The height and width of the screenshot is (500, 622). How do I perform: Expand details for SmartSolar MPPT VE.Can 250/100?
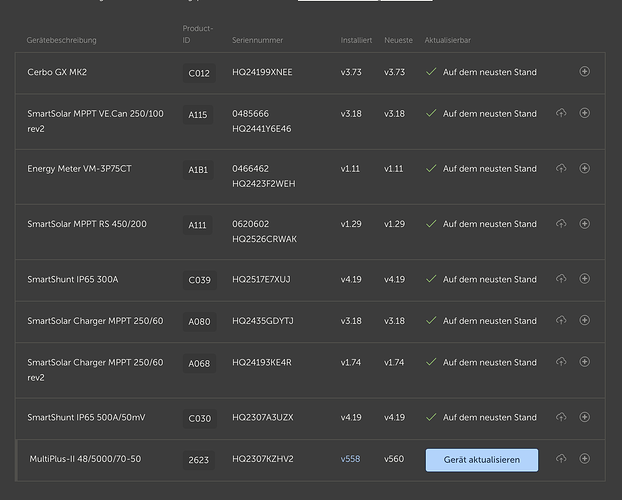point(584,113)
